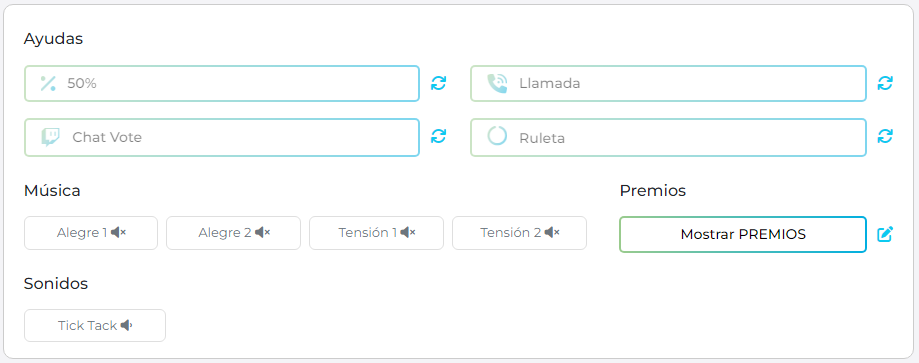Activate the Chat Vote help option

[x=222, y=137]
